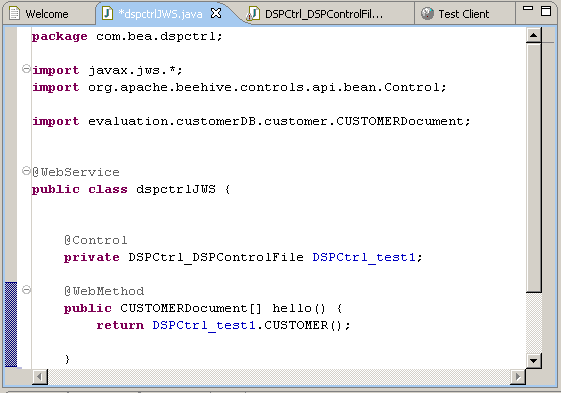Click on 'com.bea.dspctrl;' package name
The height and width of the screenshot is (393, 561).
coord(159,36)
